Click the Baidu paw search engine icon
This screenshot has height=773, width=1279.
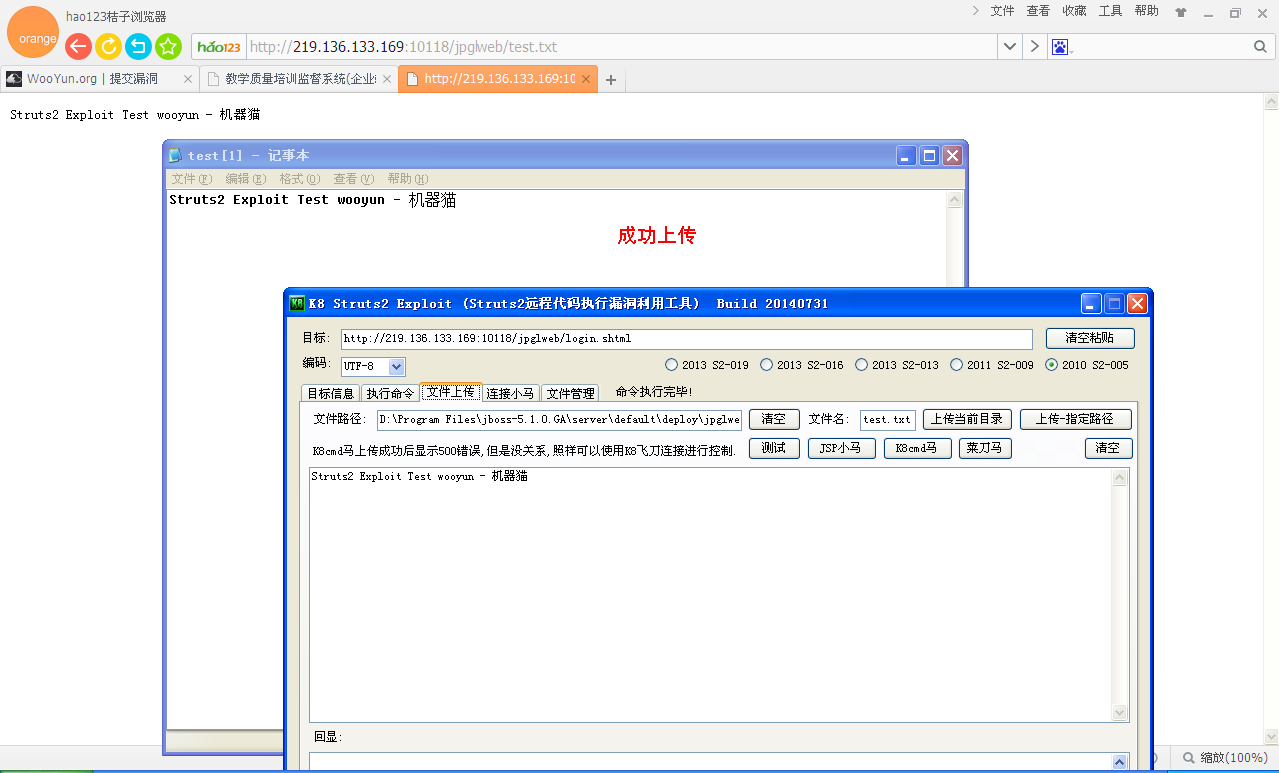point(1060,47)
